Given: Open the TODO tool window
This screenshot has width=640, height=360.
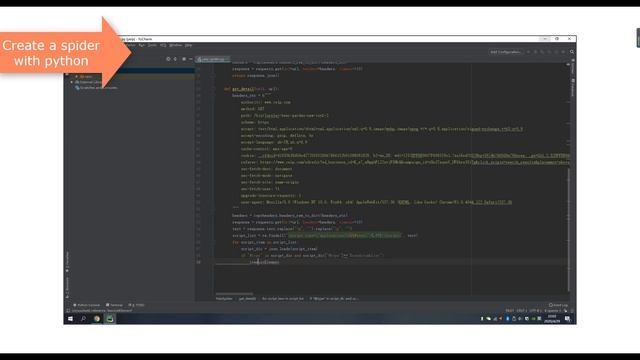Looking at the screenshot, I should click(x=137, y=305).
